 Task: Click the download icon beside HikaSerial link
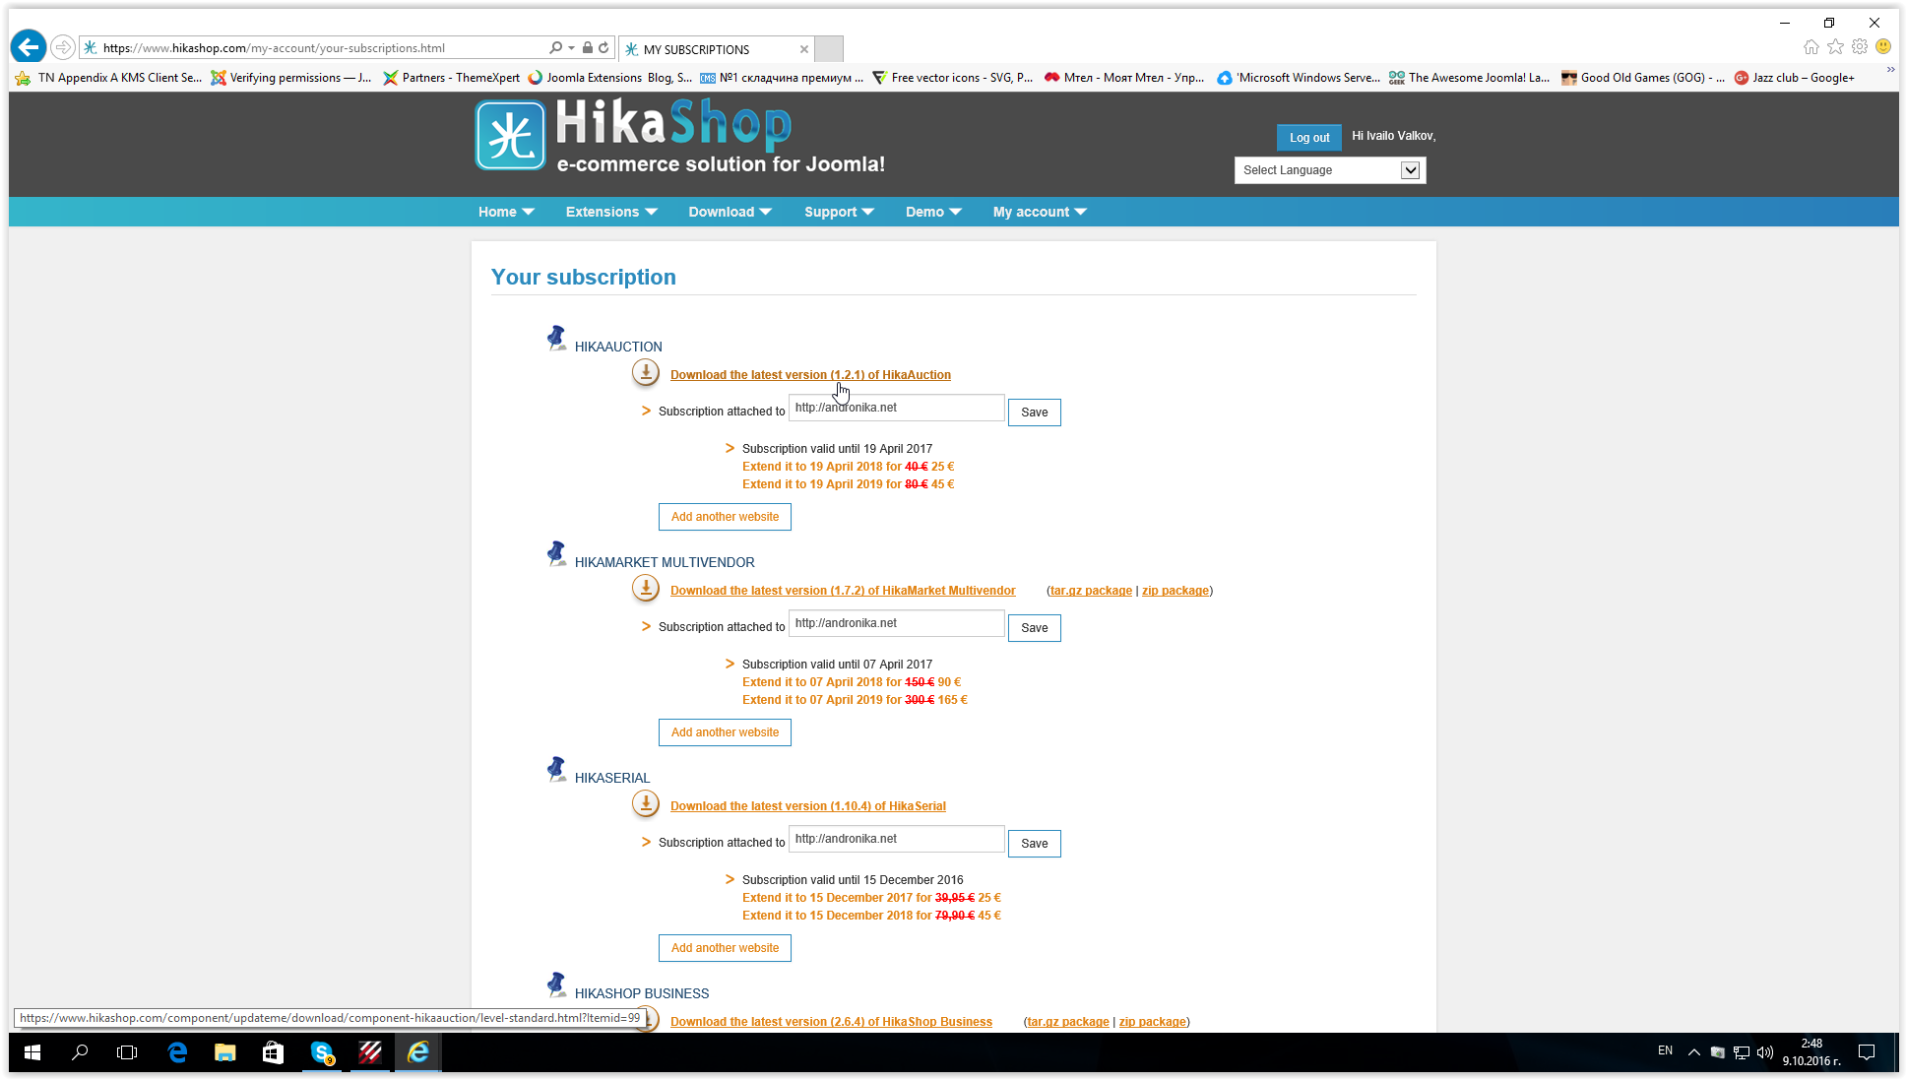(646, 804)
